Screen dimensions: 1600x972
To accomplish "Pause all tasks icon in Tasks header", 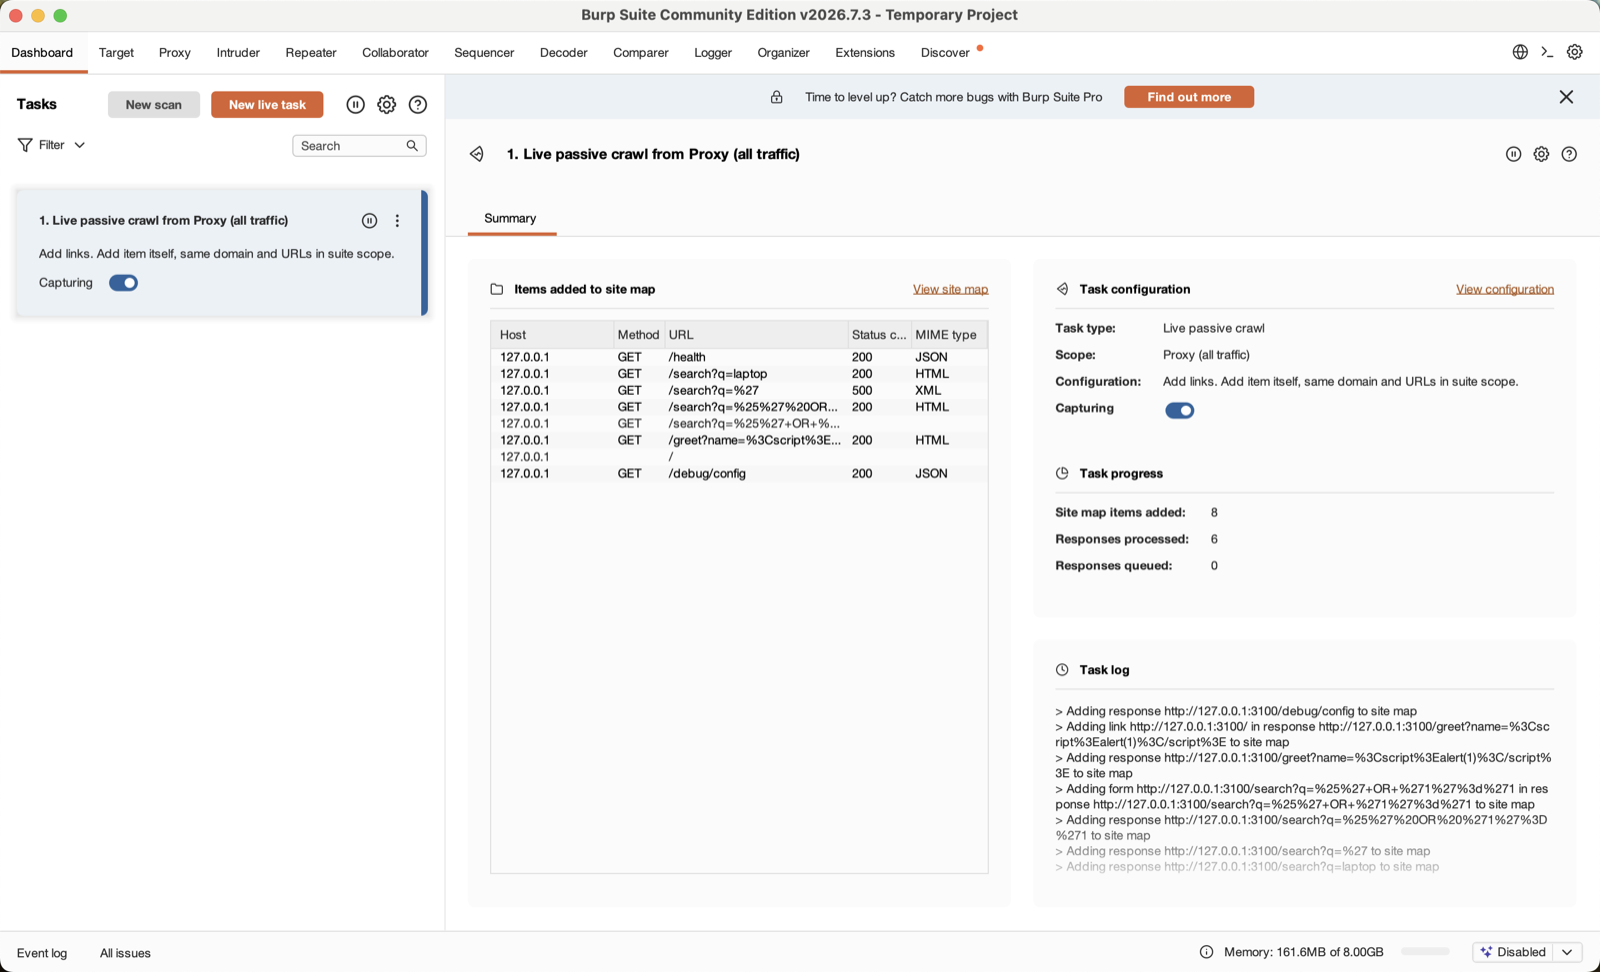I will click(x=355, y=104).
